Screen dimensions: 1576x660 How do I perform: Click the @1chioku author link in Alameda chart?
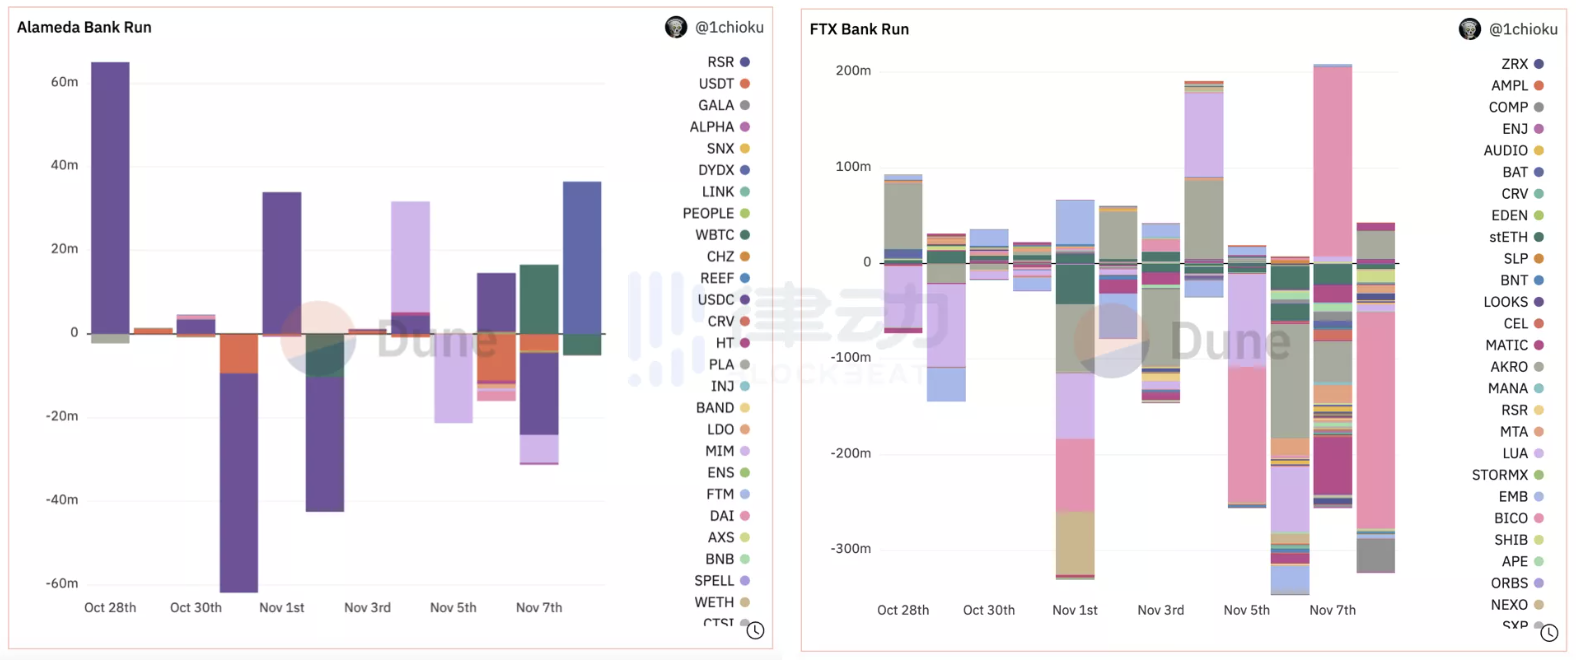pos(729,27)
